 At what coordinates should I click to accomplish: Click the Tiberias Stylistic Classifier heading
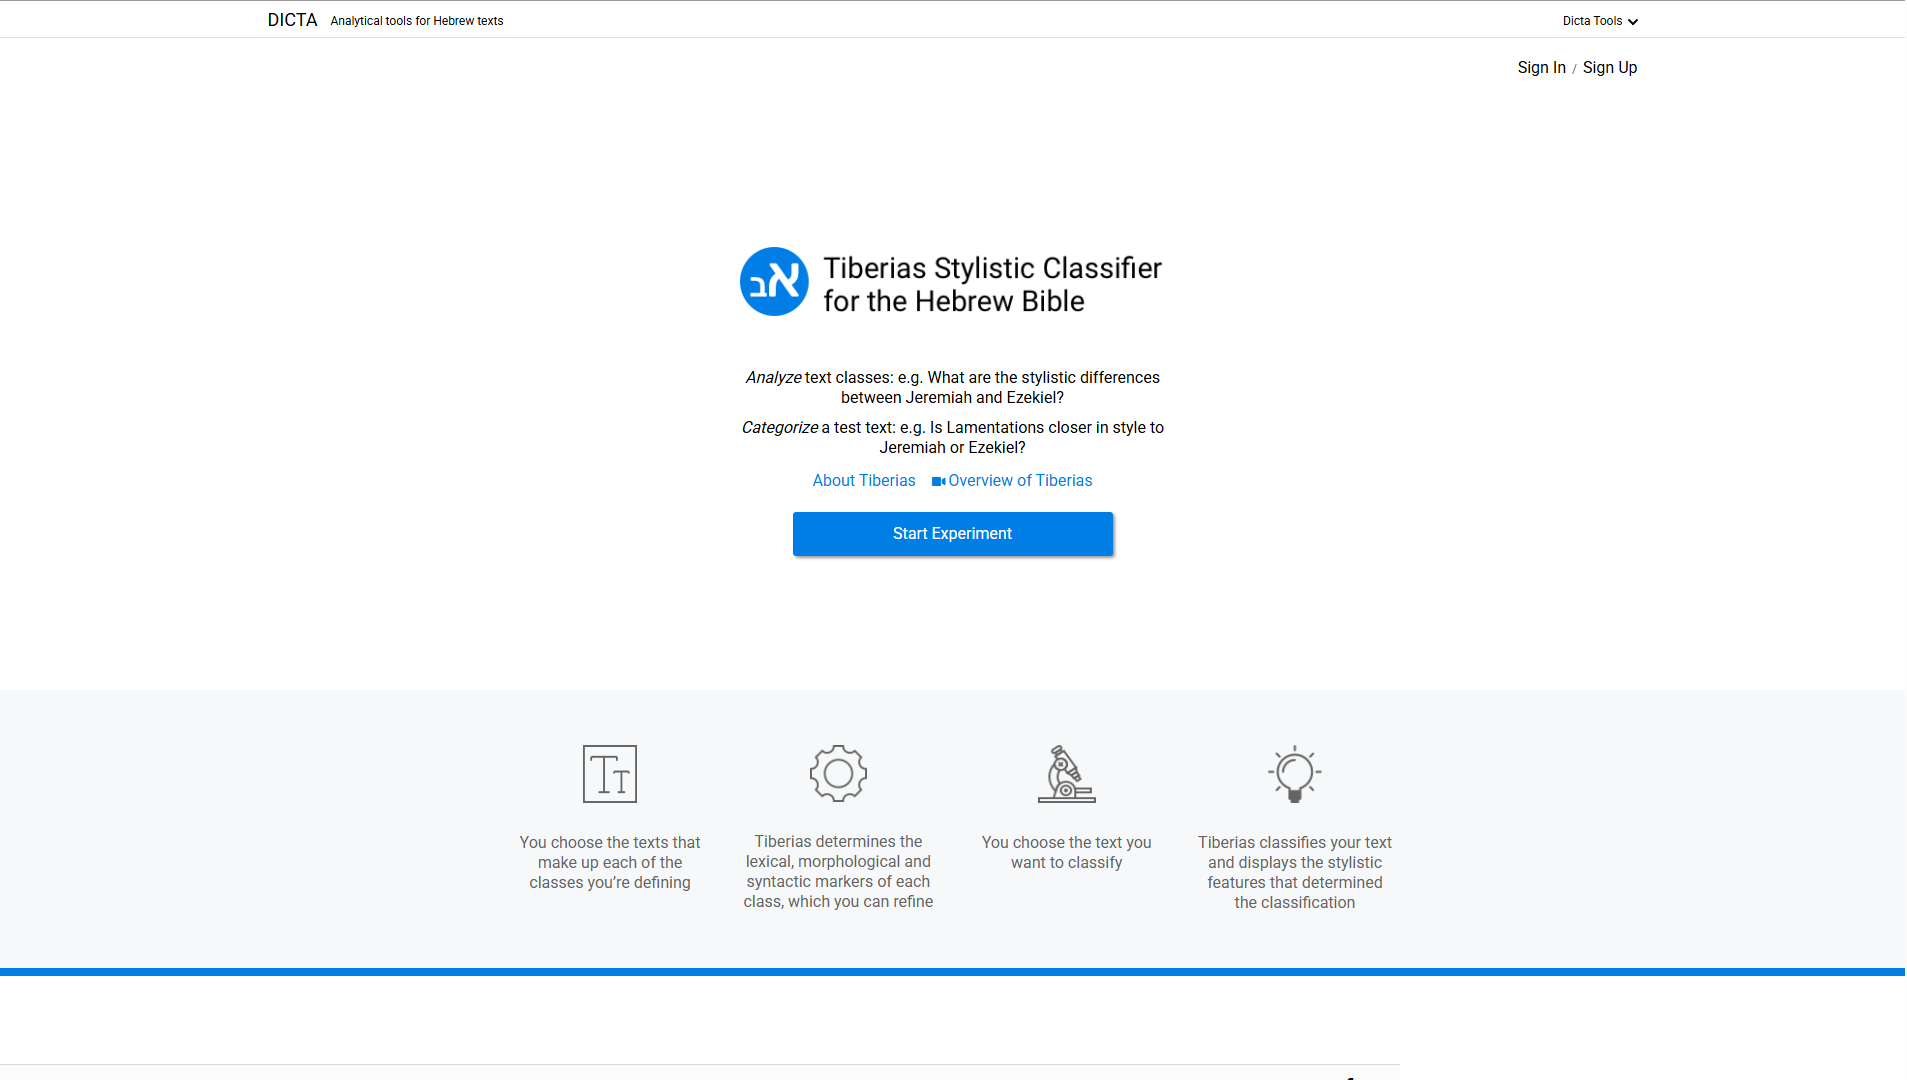992,284
